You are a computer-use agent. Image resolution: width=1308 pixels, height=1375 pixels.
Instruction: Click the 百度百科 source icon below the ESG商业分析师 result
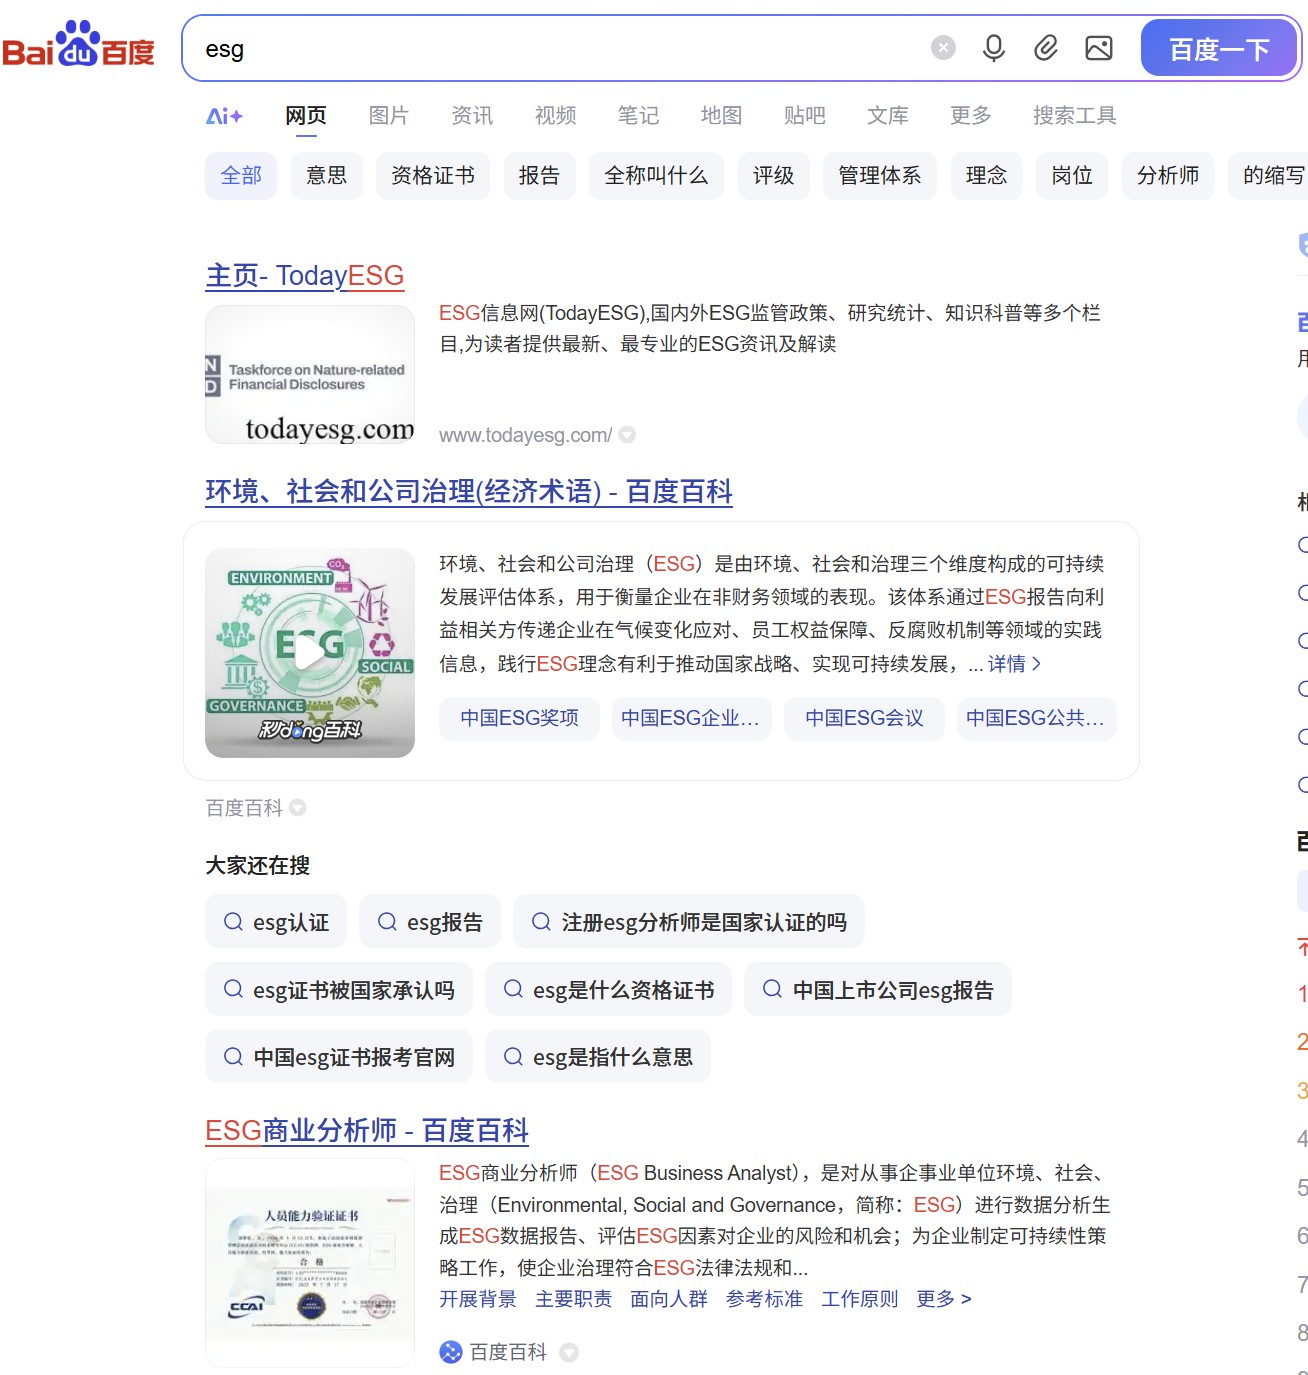(x=450, y=1352)
